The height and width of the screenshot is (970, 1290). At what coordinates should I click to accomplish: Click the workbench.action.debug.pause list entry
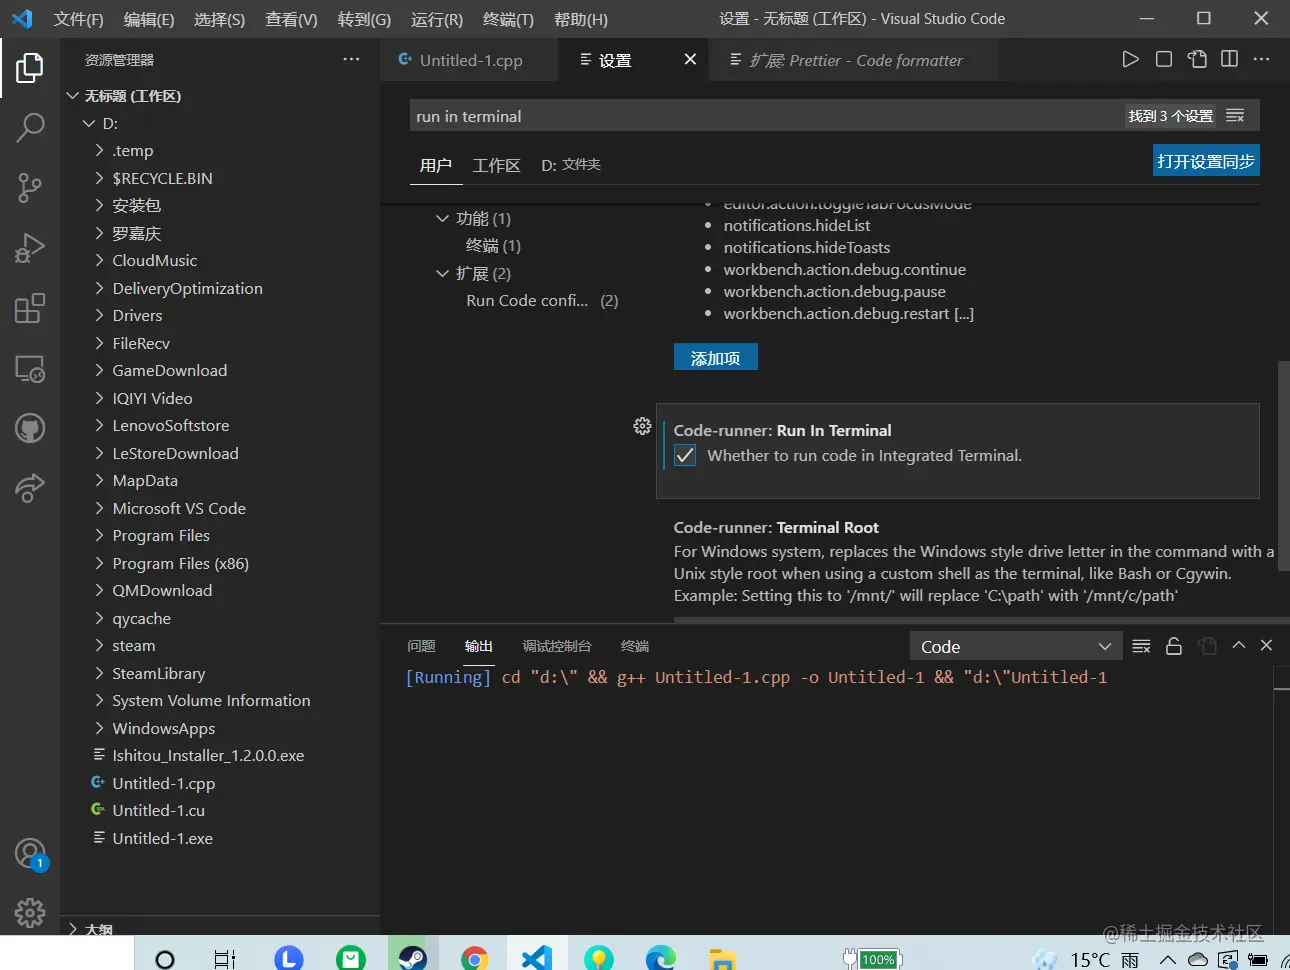835,292
